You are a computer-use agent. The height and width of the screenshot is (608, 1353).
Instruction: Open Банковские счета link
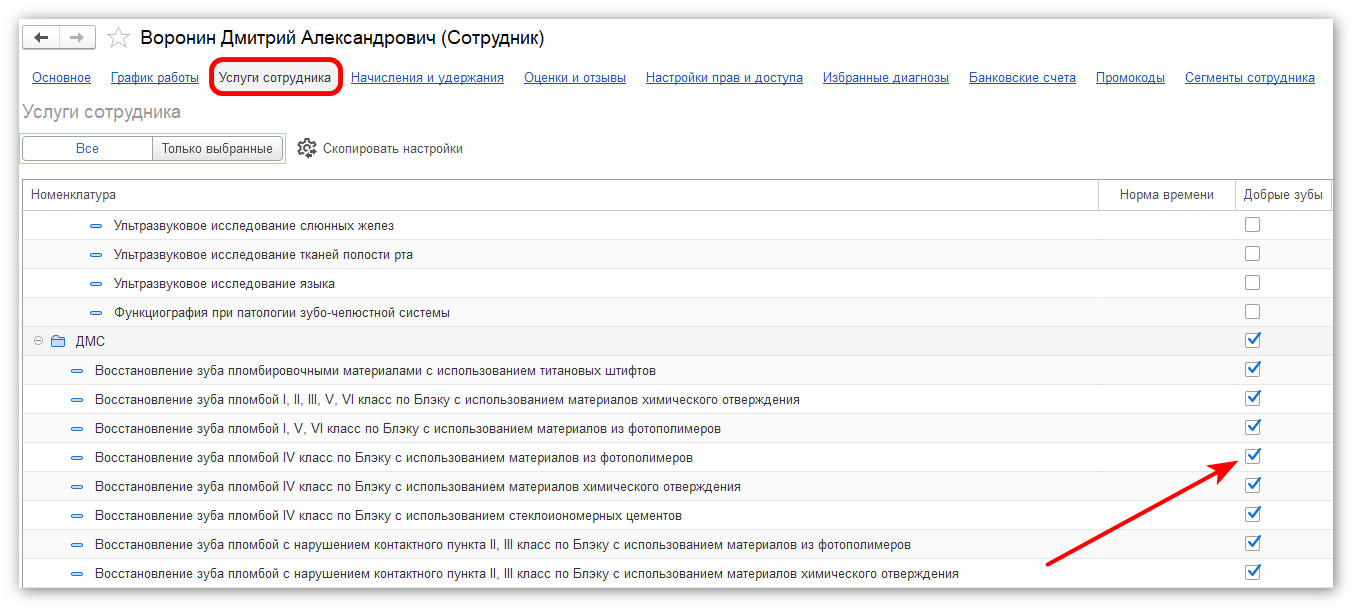1022,78
